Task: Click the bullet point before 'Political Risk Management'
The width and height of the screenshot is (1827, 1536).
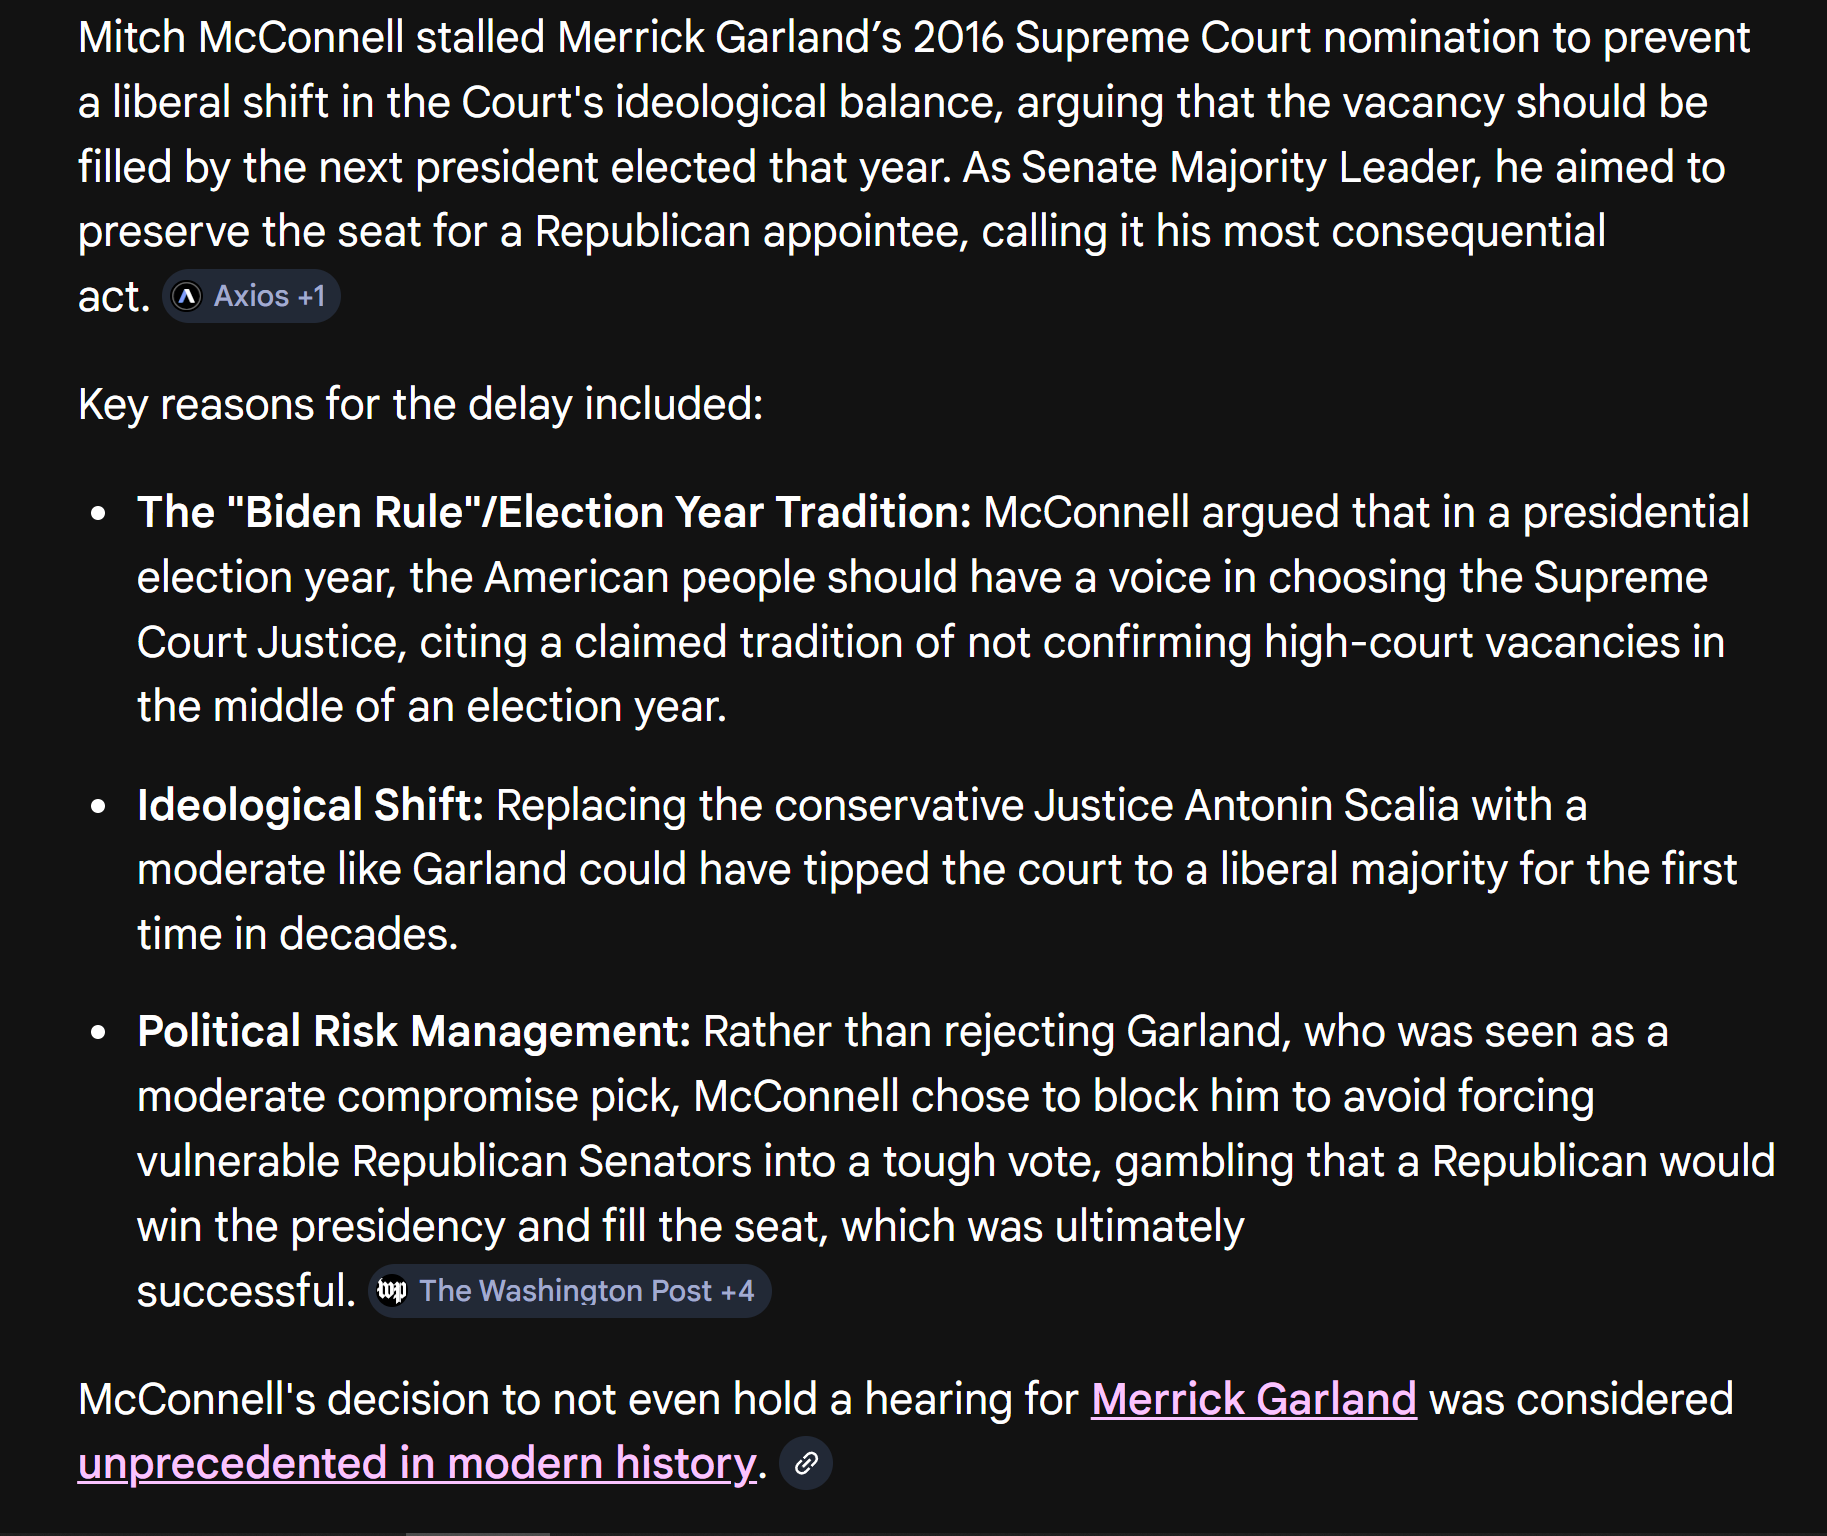Action: [98, 1033]
